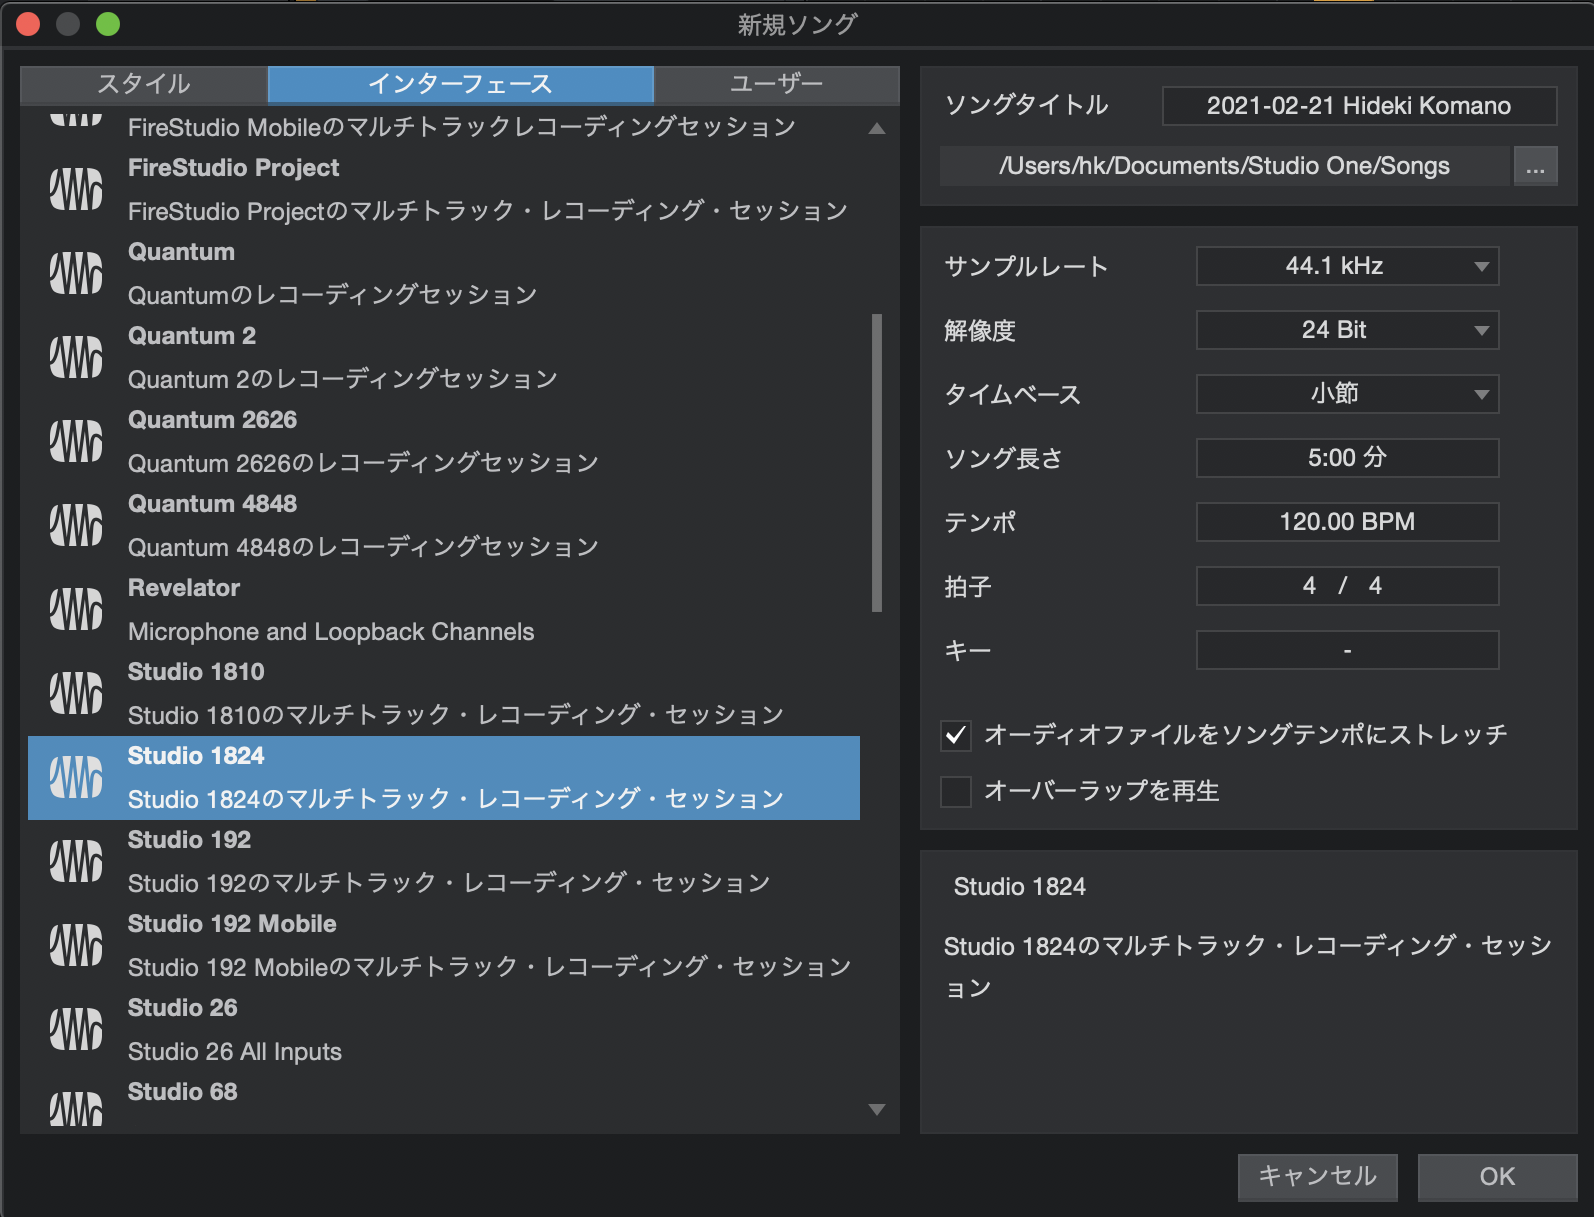Screen dimensions: 1594x1217
Task: Select the Quantum template title
Action: 181,252
